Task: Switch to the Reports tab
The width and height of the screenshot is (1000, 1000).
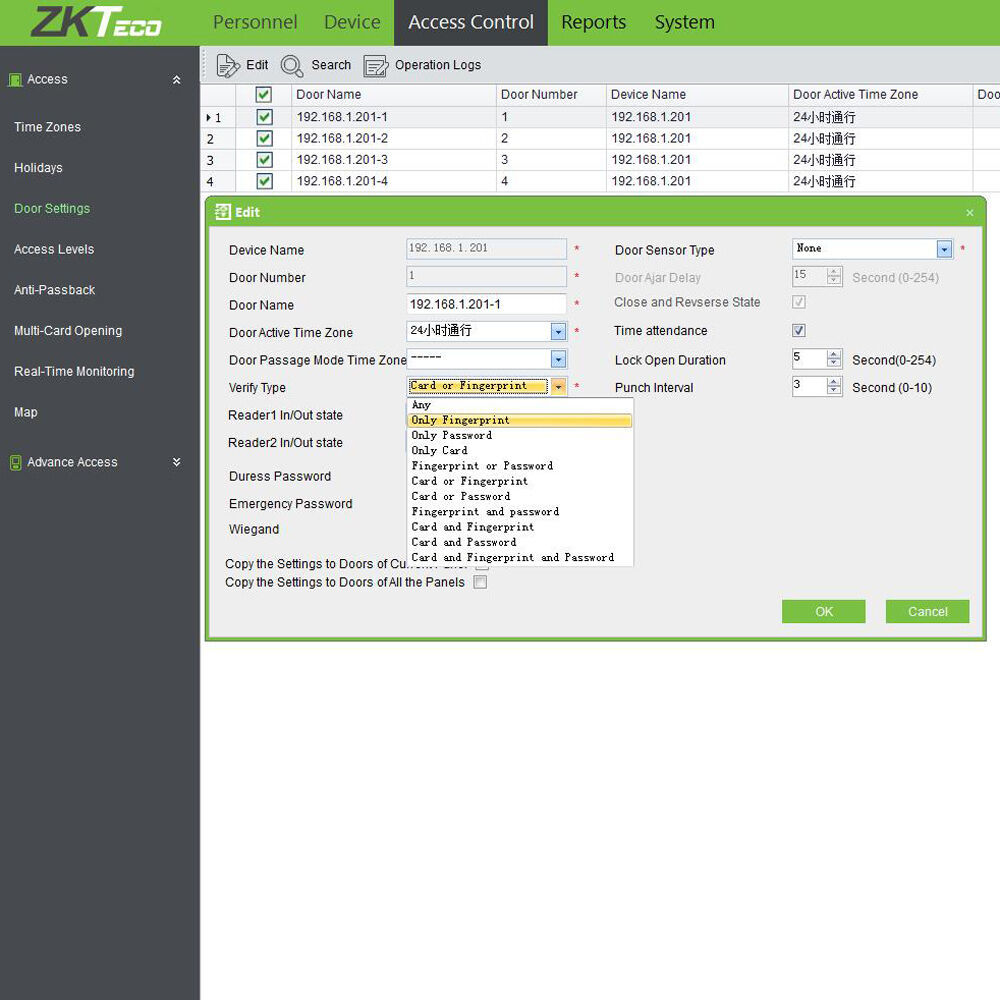Action: [x=593, y=22]
